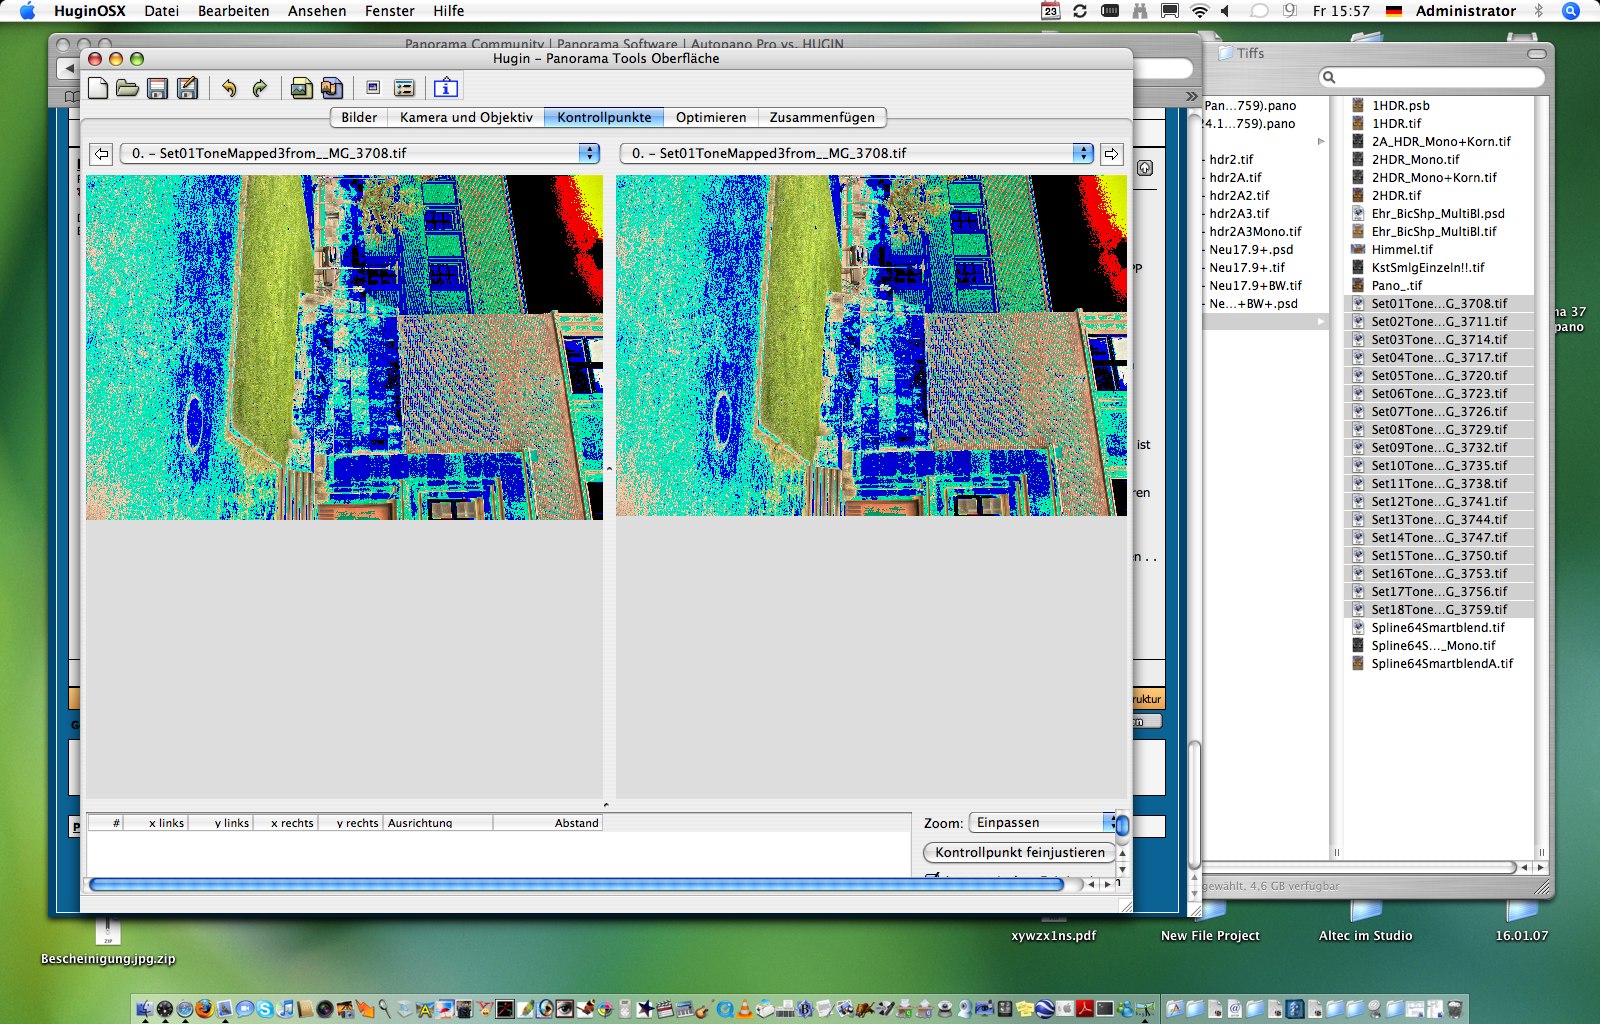
Task: Select Set05Tone...G_3720.tif in Finder list
Action: tap(1438, 376)
